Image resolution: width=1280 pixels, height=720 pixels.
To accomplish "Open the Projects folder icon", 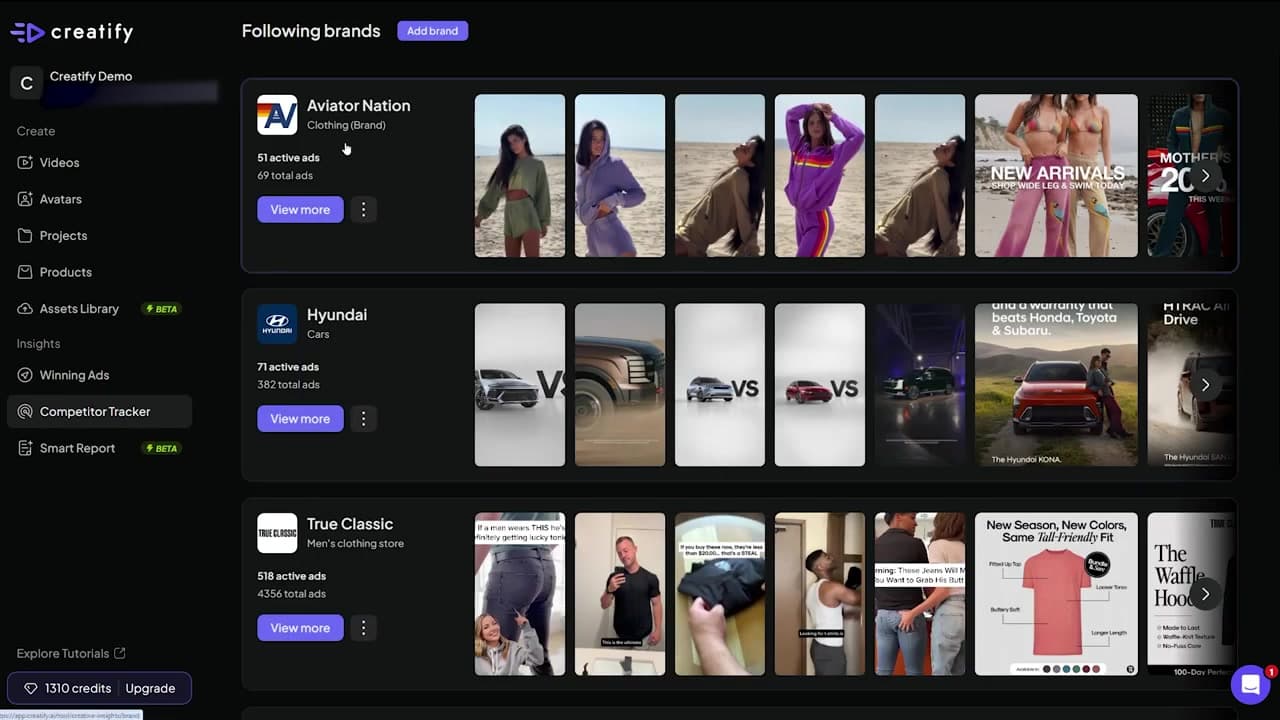I will pyautogui.click(x=25, y=235).
